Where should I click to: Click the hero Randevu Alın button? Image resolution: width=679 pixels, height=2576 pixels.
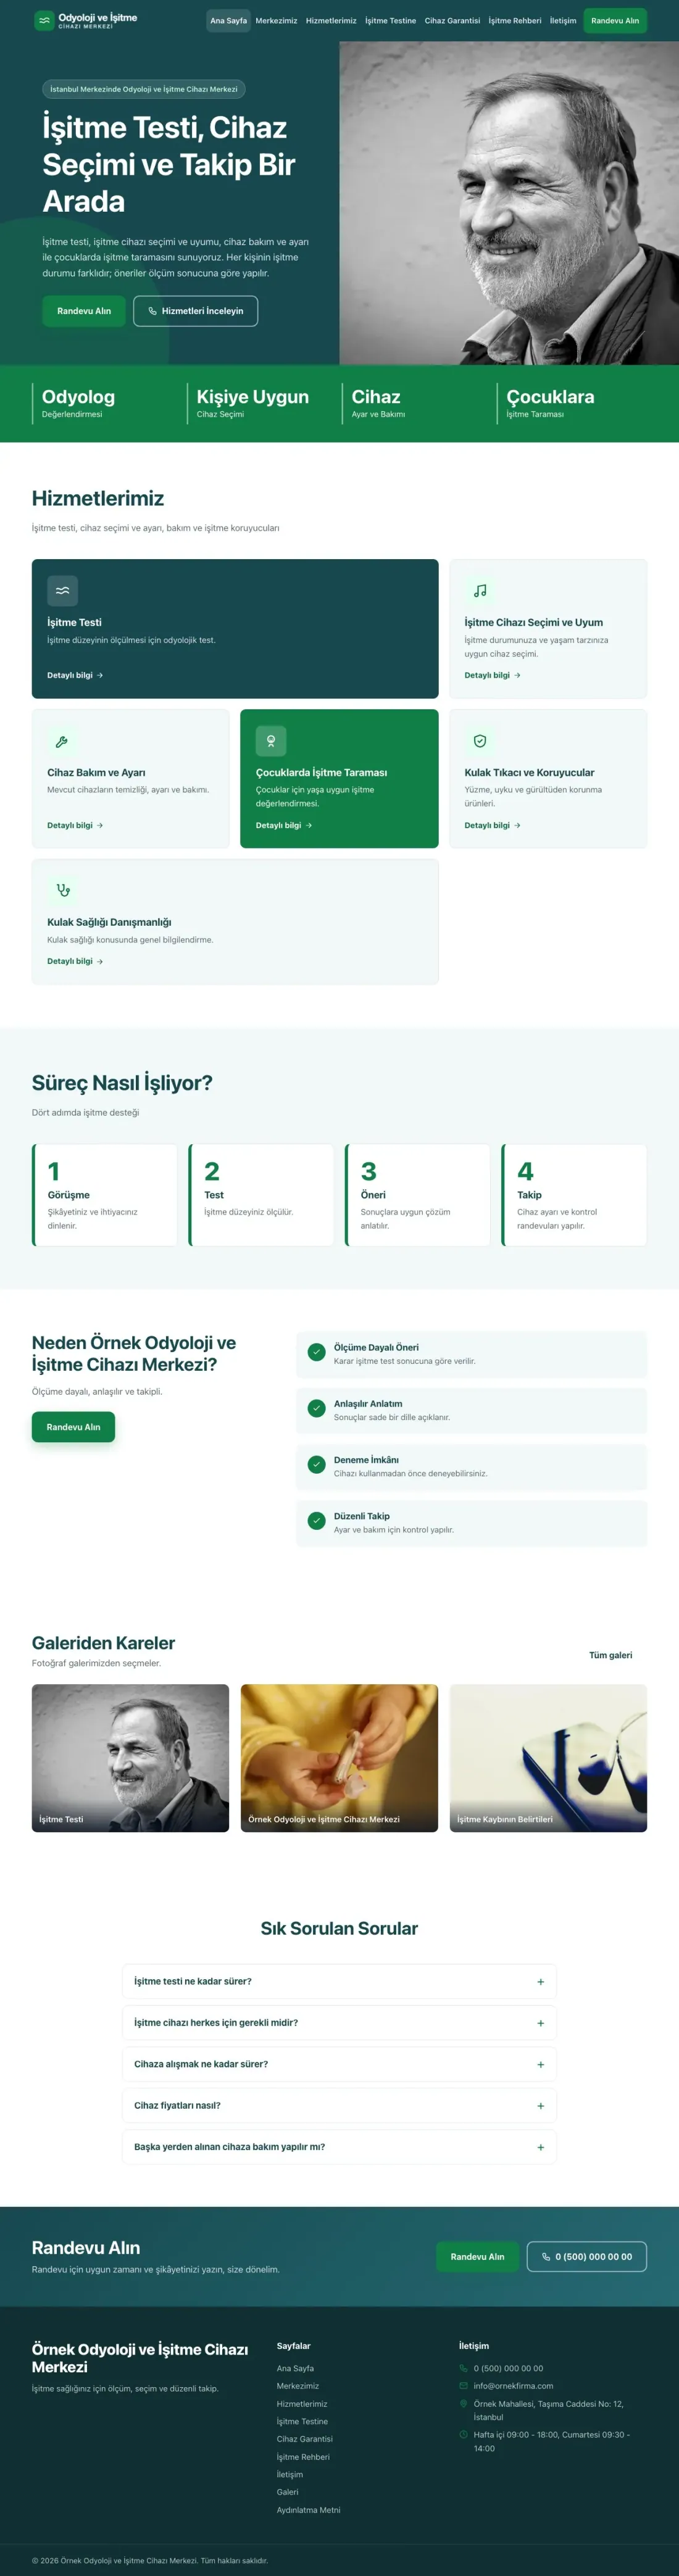(84, 311)
